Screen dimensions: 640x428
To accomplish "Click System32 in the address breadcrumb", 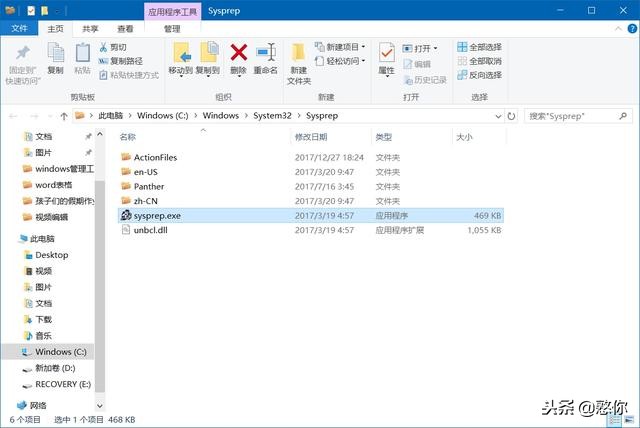I will pyautogui.click(x=272, y=116).
